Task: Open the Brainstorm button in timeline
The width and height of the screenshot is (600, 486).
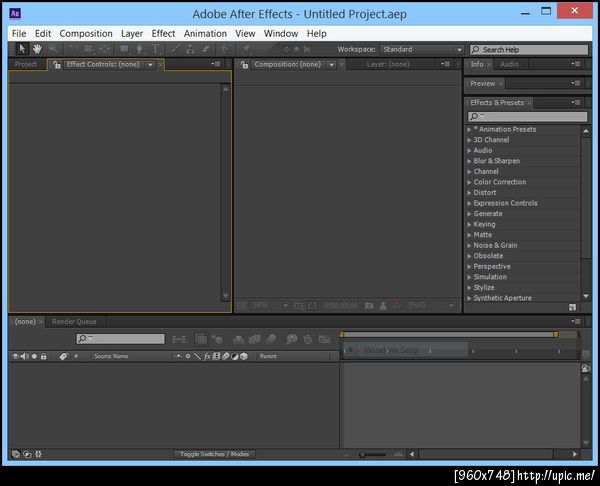Action: [291, 339]
